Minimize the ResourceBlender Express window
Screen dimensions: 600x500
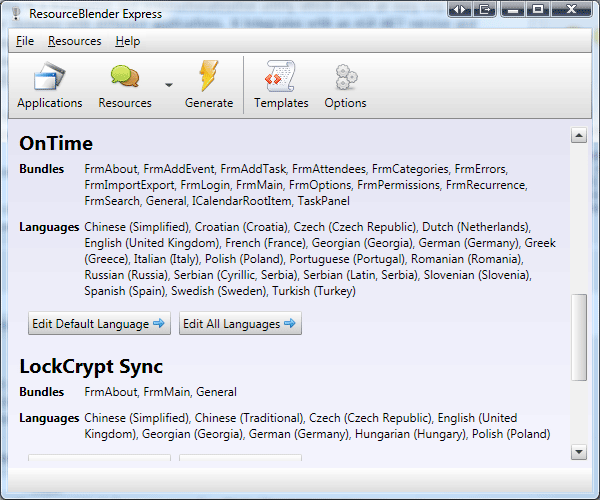coord(513,9)
